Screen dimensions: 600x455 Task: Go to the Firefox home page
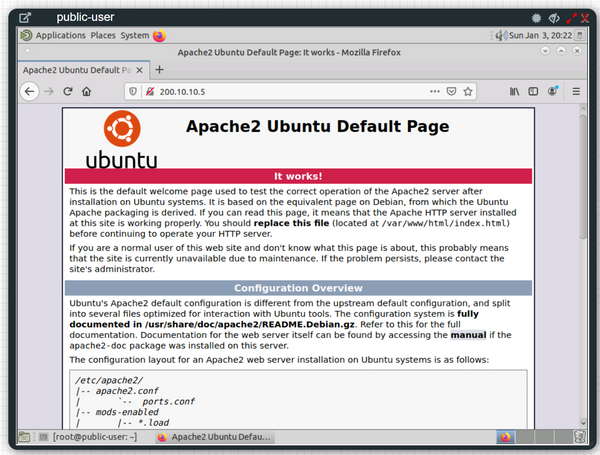point(88,91)
